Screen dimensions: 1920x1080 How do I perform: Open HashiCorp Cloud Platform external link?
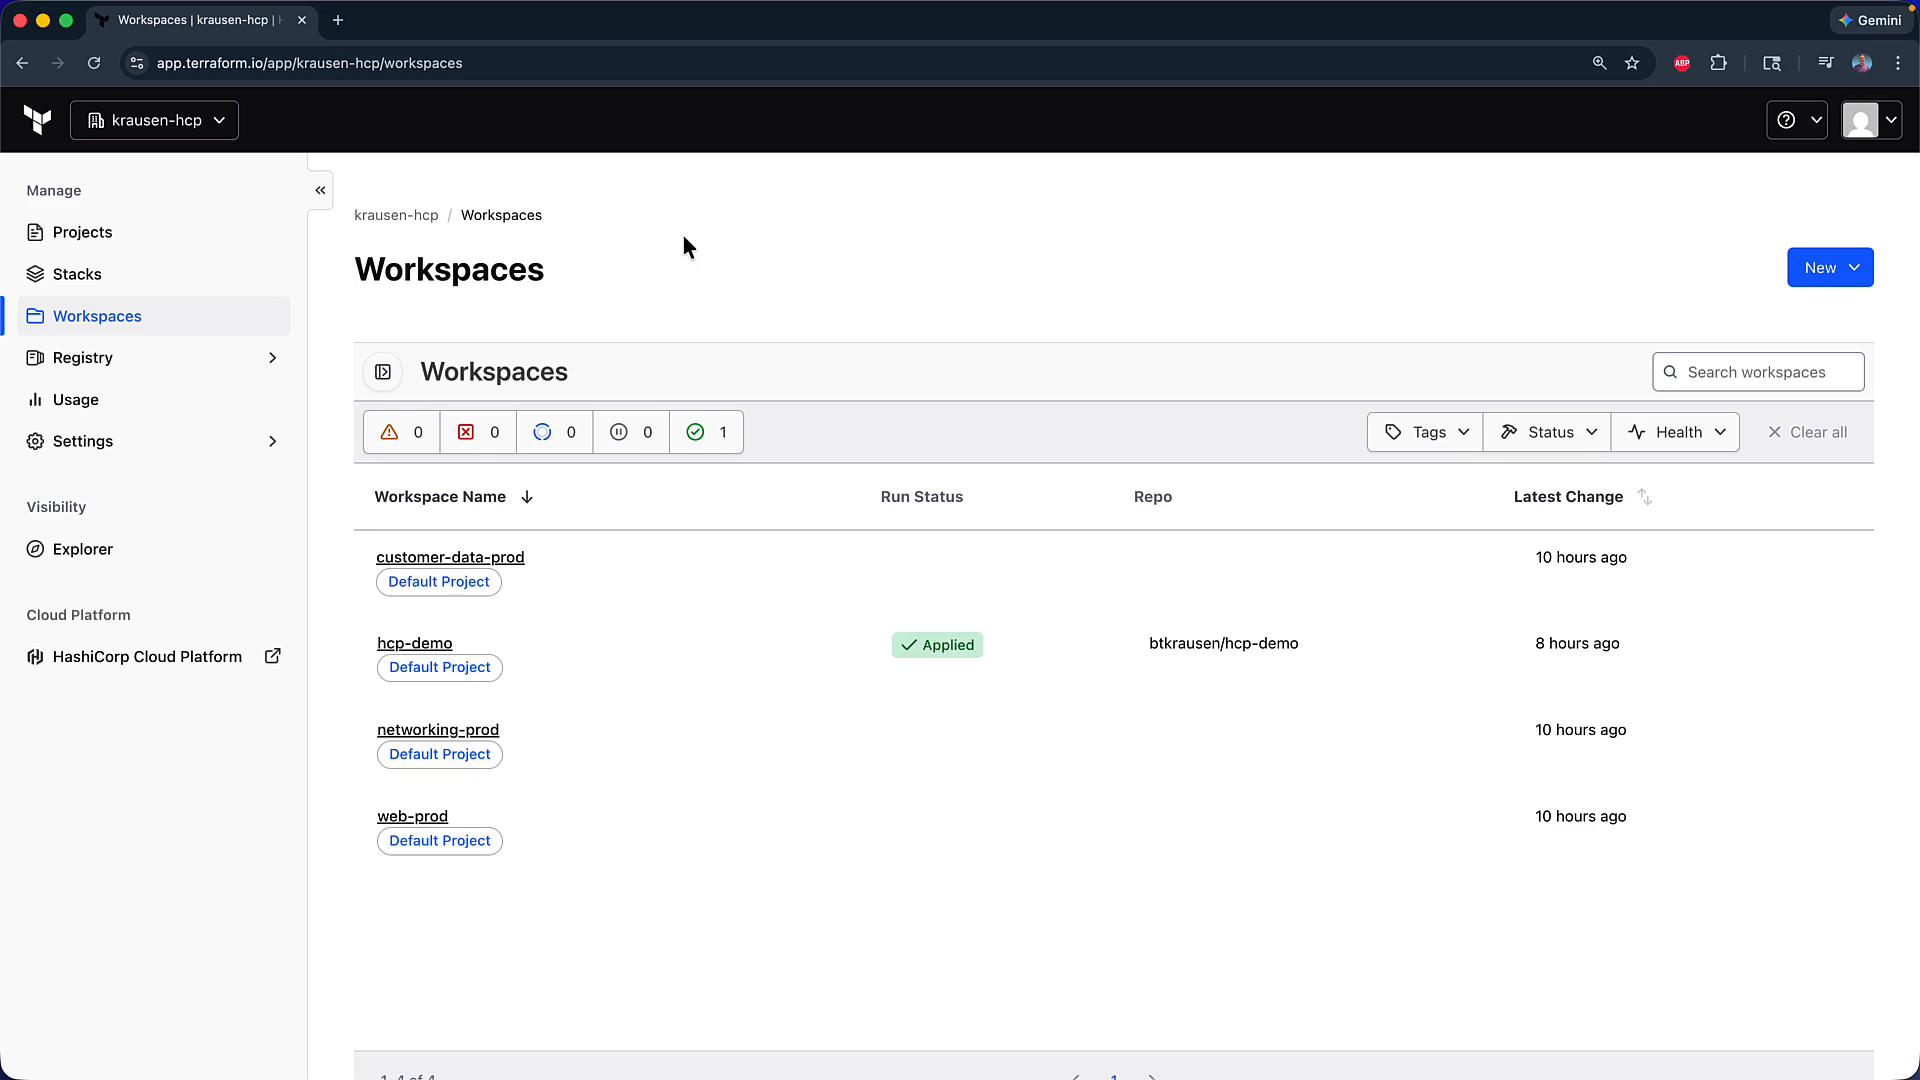154,657
